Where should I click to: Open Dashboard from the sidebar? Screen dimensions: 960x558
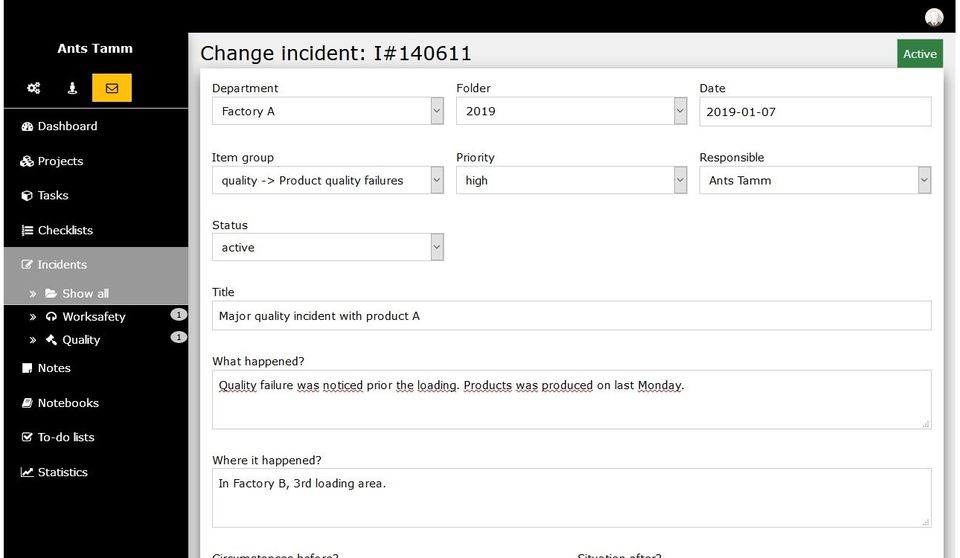(x=67, y=126)
